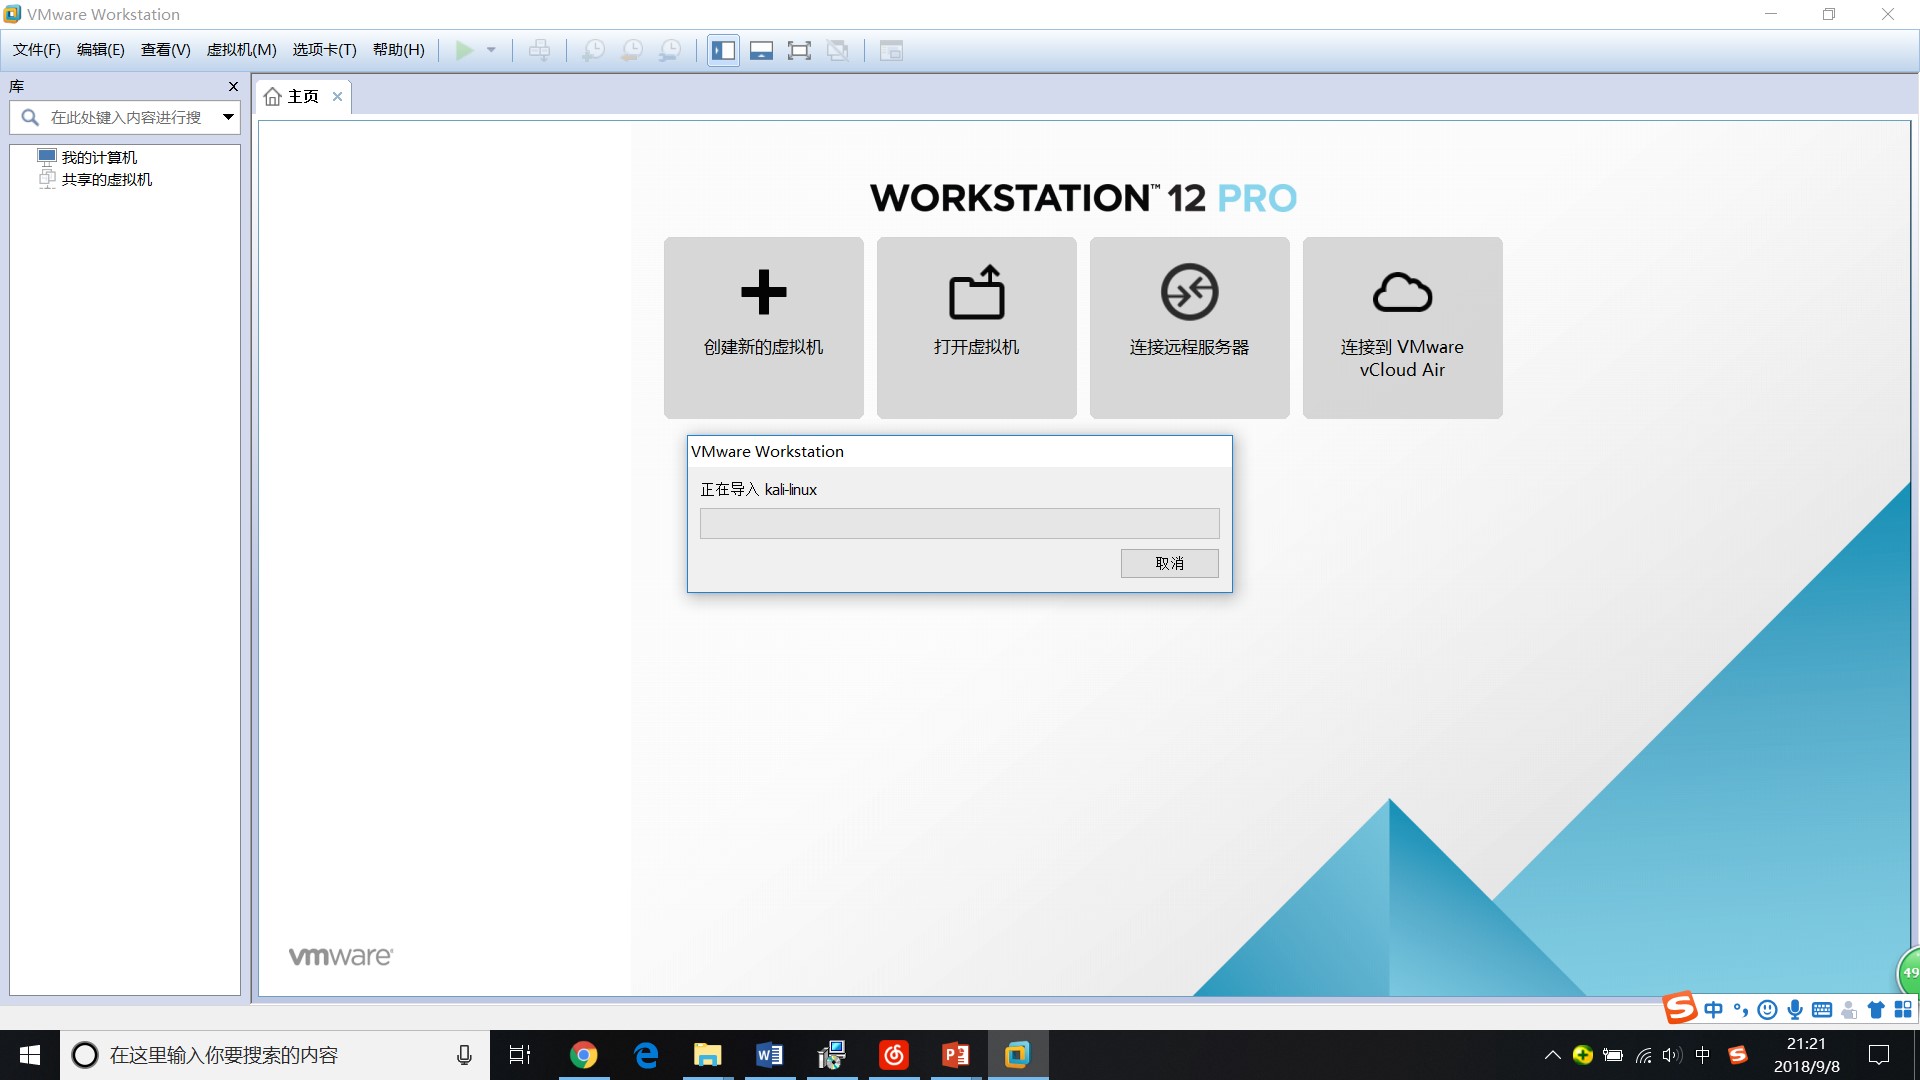The width and height of the screenshot is (1920, 1080).
Task: Click the green power on play button
Action: pyautogui.click(x=464, y=50)
